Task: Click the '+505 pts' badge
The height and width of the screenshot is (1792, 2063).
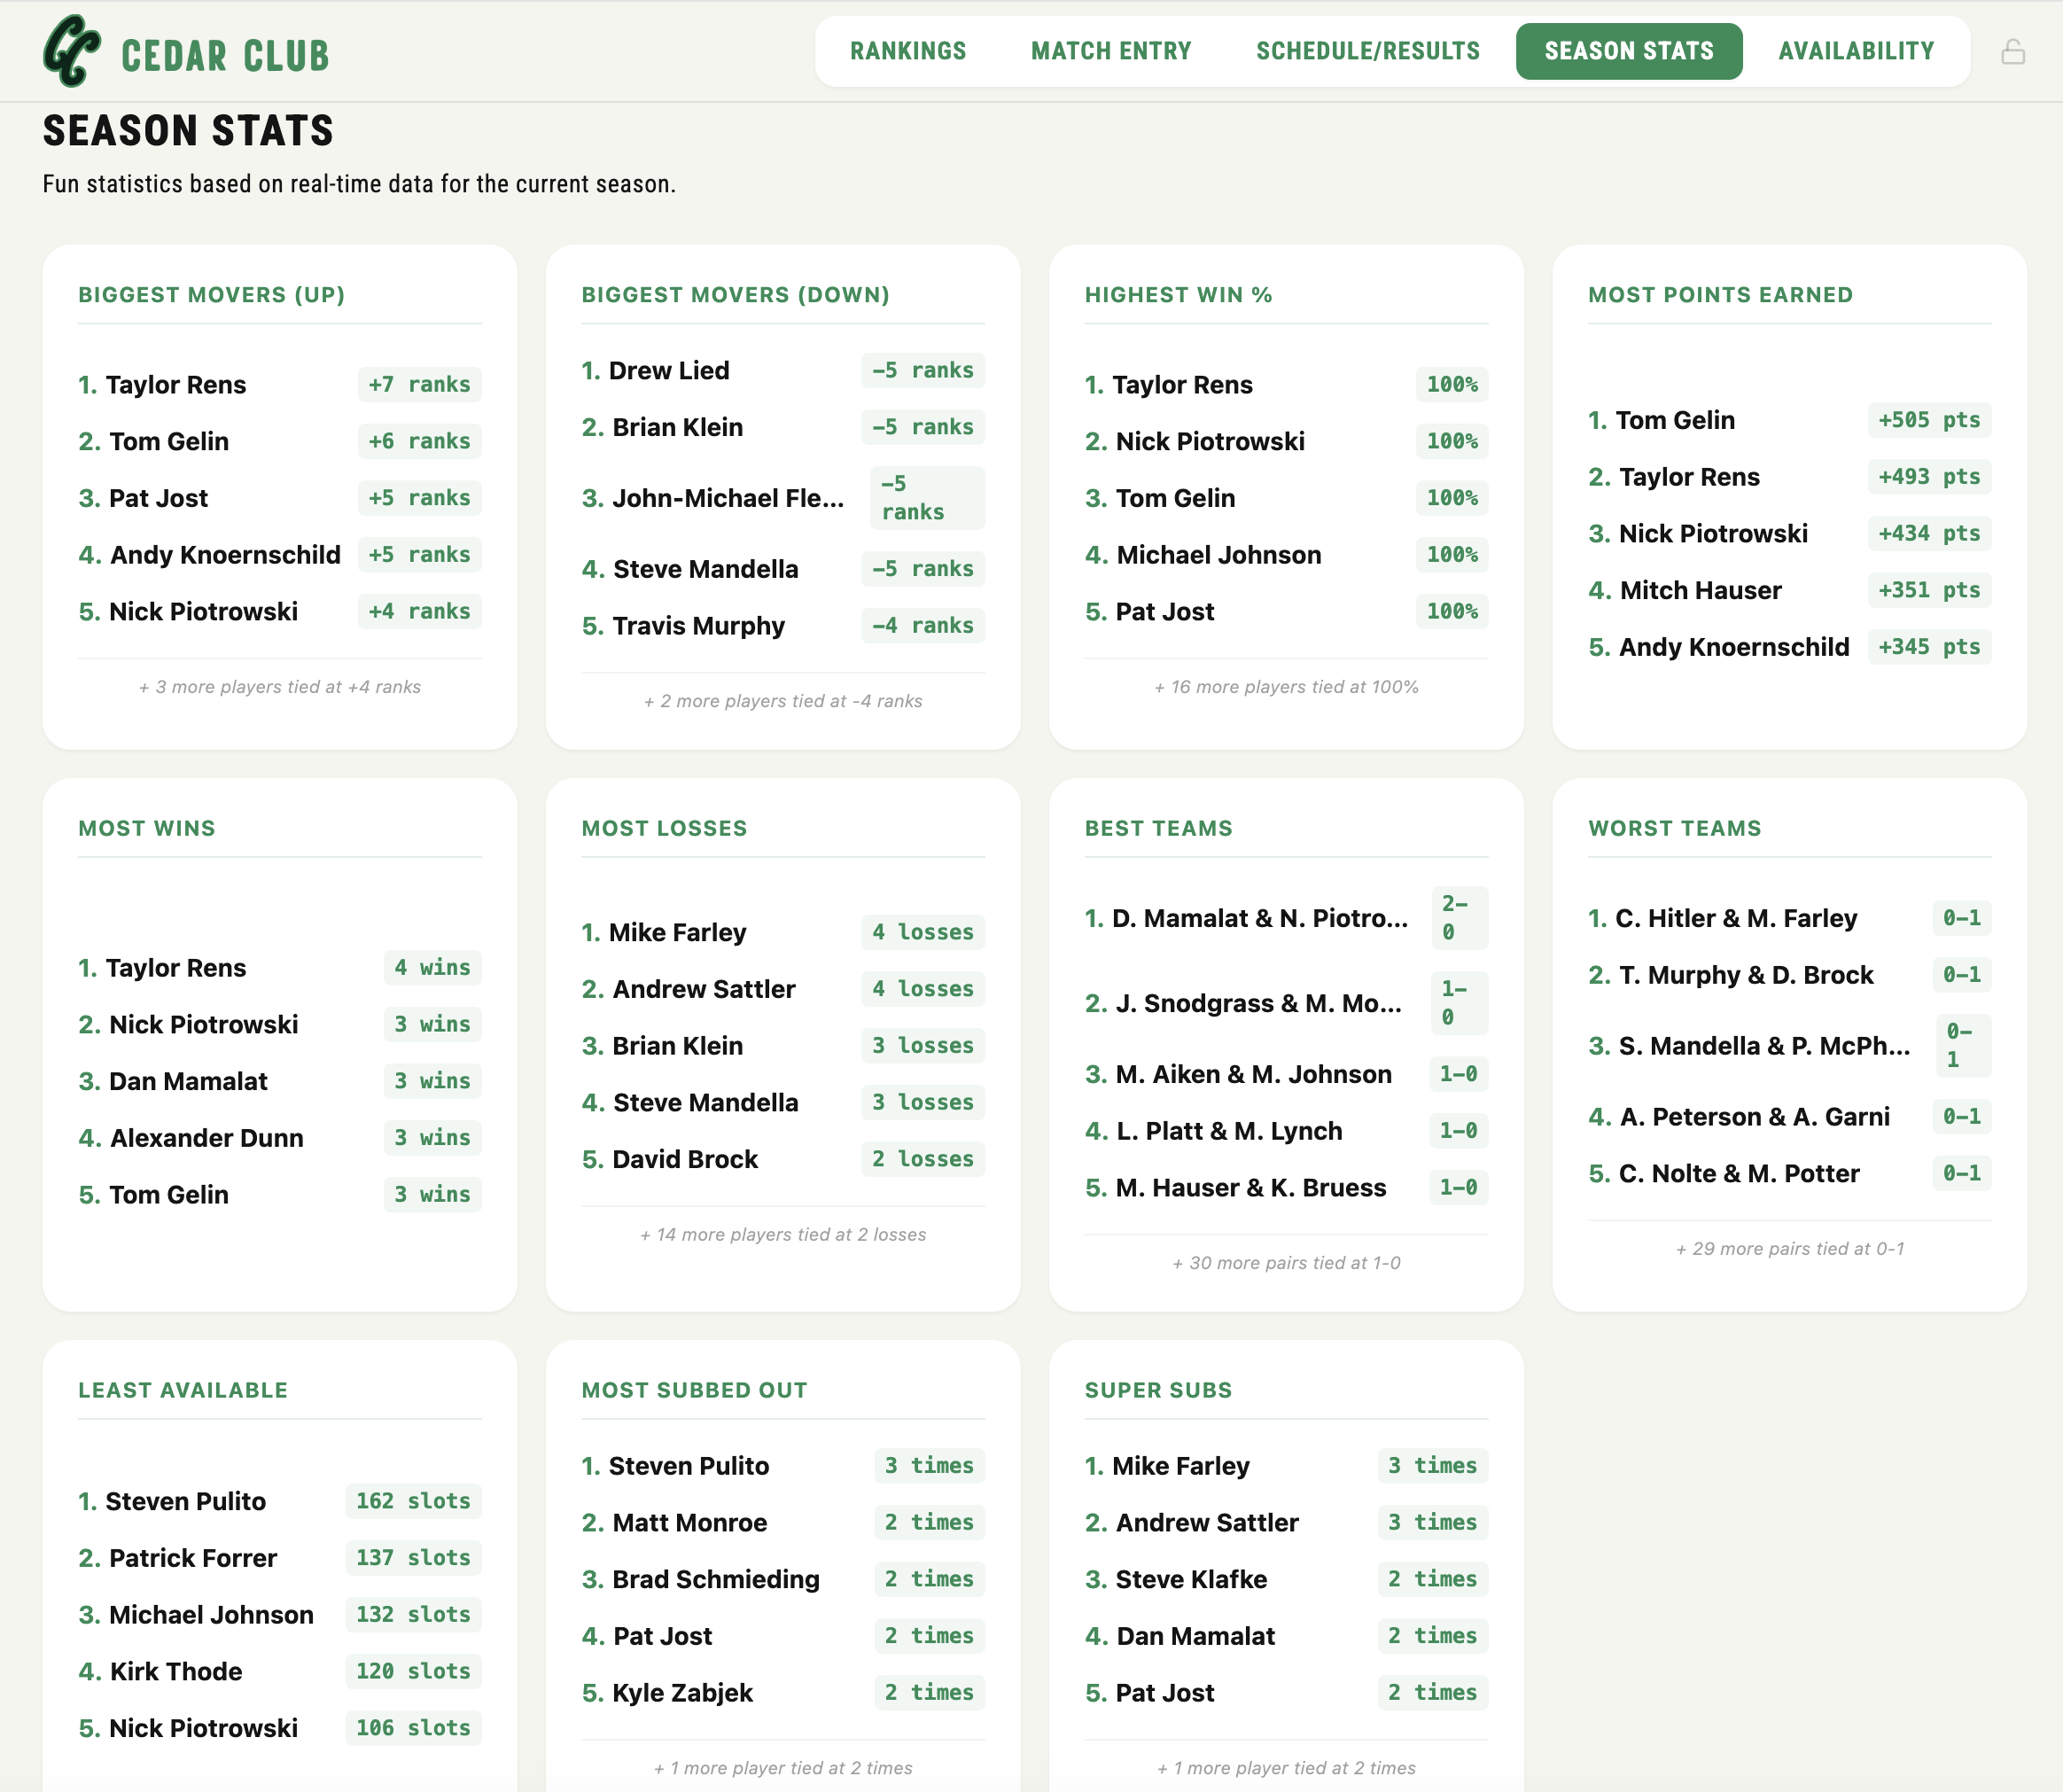Action: pos(1929,421)
